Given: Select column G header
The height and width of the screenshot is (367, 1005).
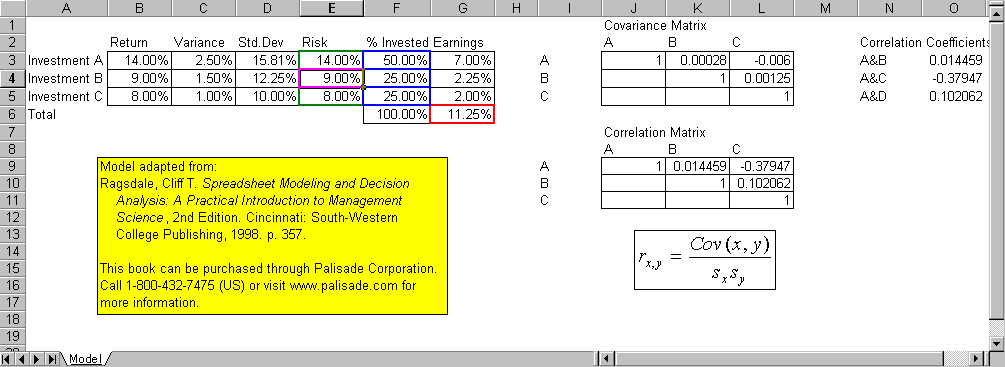Looking at the screenshot, I should (463, 8).
